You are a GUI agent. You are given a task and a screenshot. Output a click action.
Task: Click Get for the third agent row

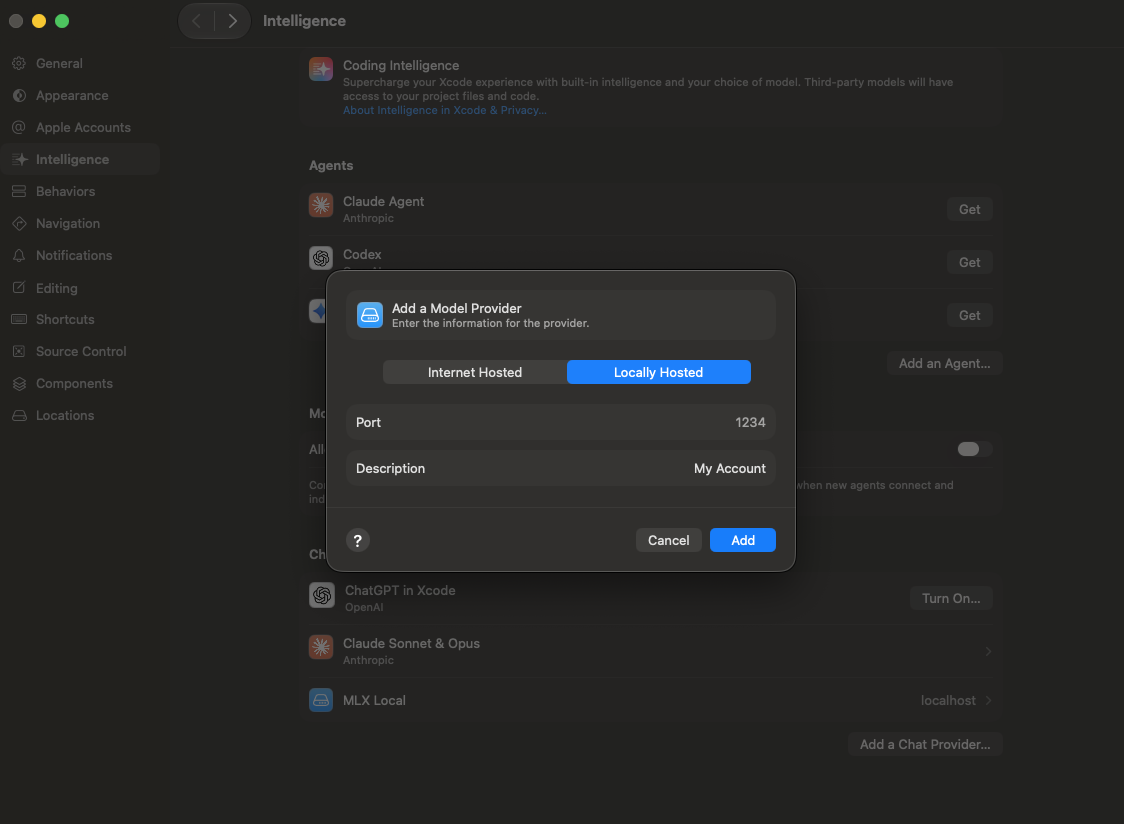coord(969,316)
